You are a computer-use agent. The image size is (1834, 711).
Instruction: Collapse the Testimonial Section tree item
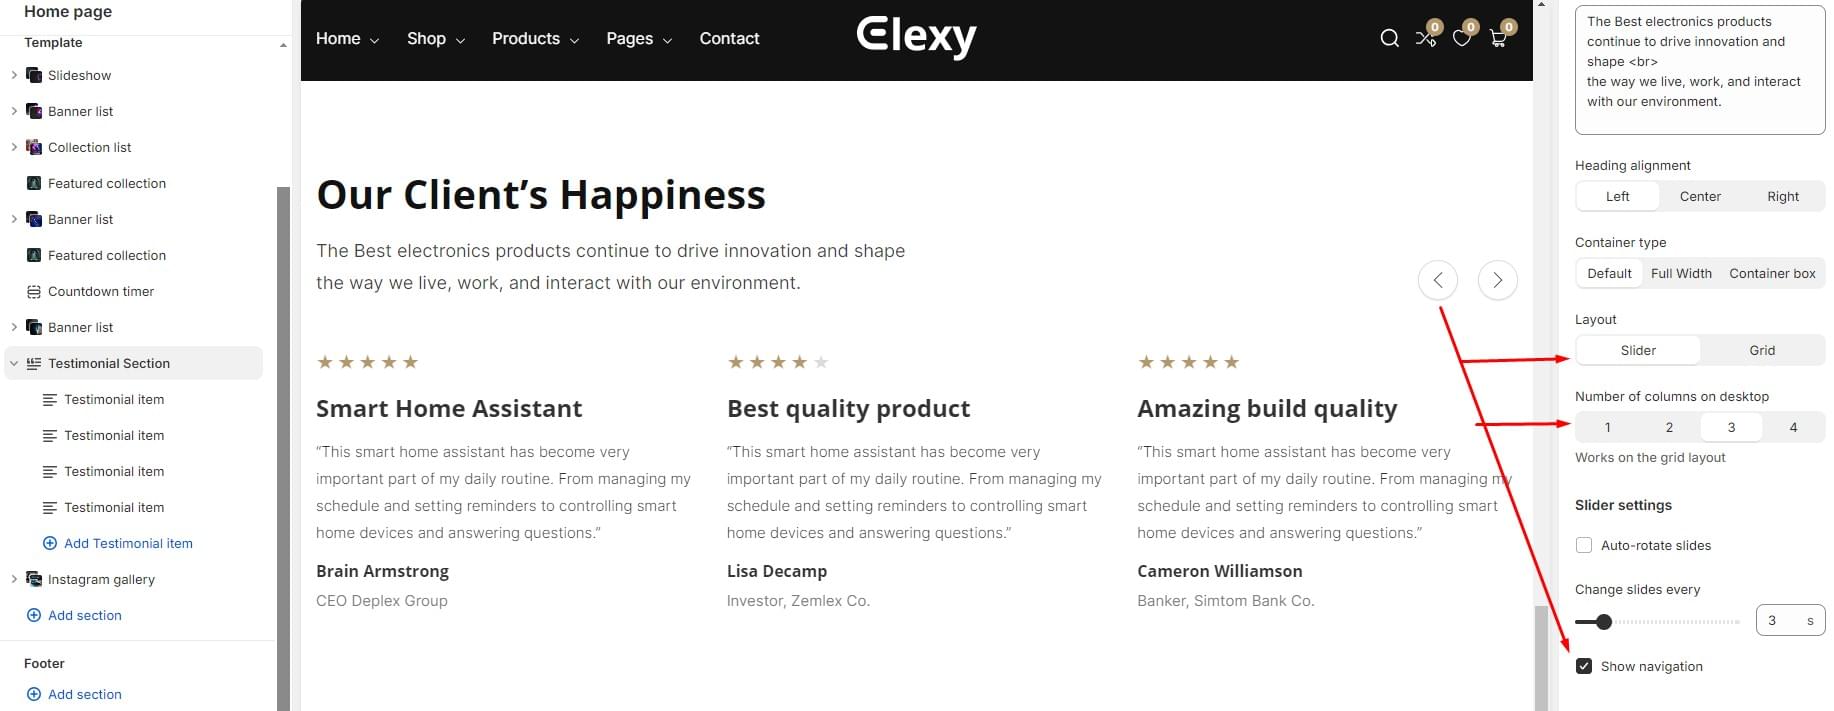pos(14,363)
